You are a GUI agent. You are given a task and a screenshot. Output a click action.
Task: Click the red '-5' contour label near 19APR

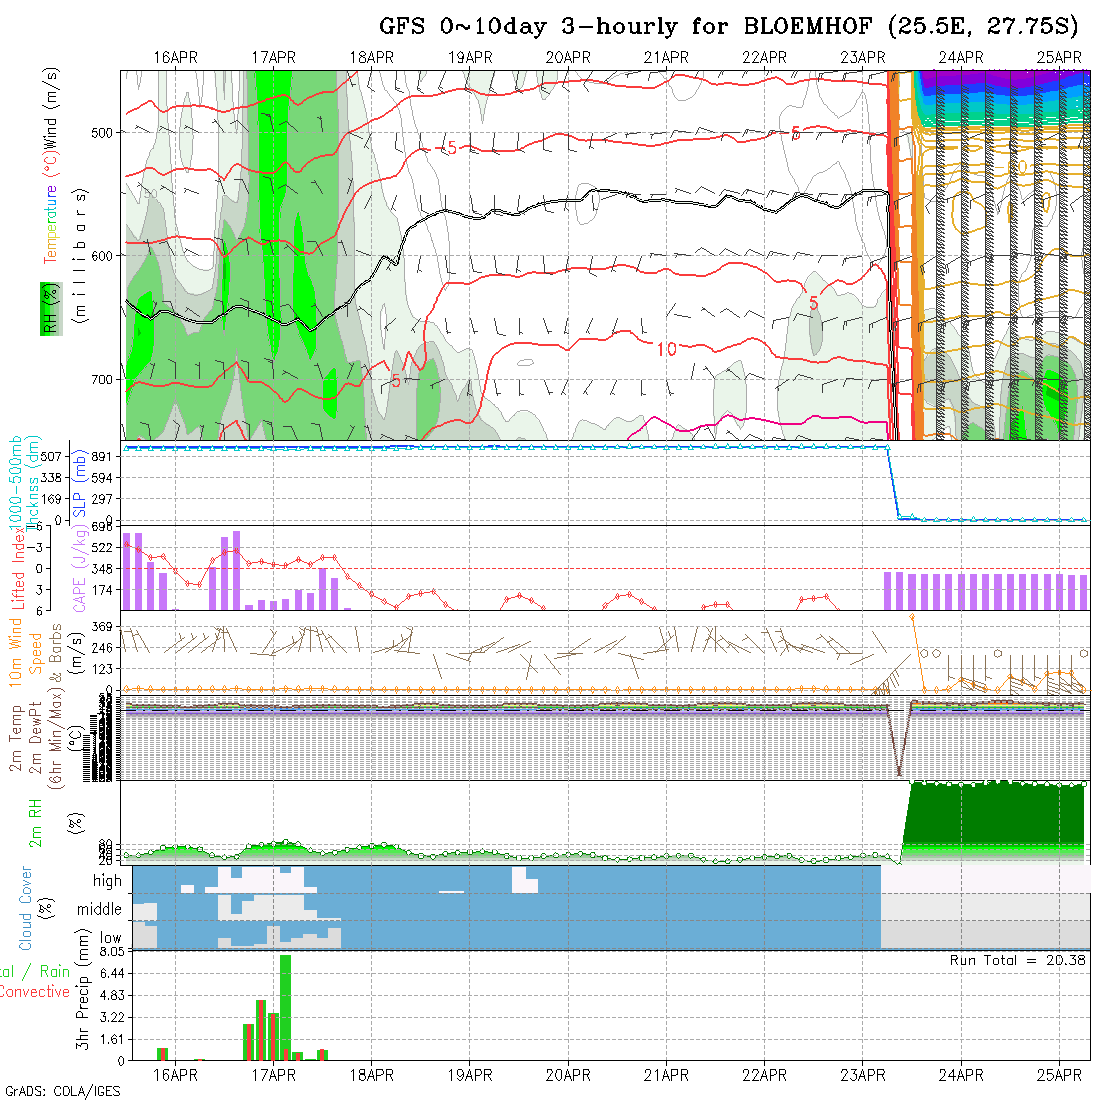coord(447,147)
